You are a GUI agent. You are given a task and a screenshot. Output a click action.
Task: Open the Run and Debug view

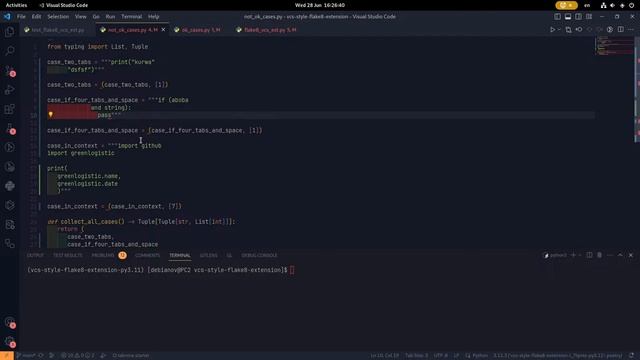pyautogui.click(x=9, y=90)
